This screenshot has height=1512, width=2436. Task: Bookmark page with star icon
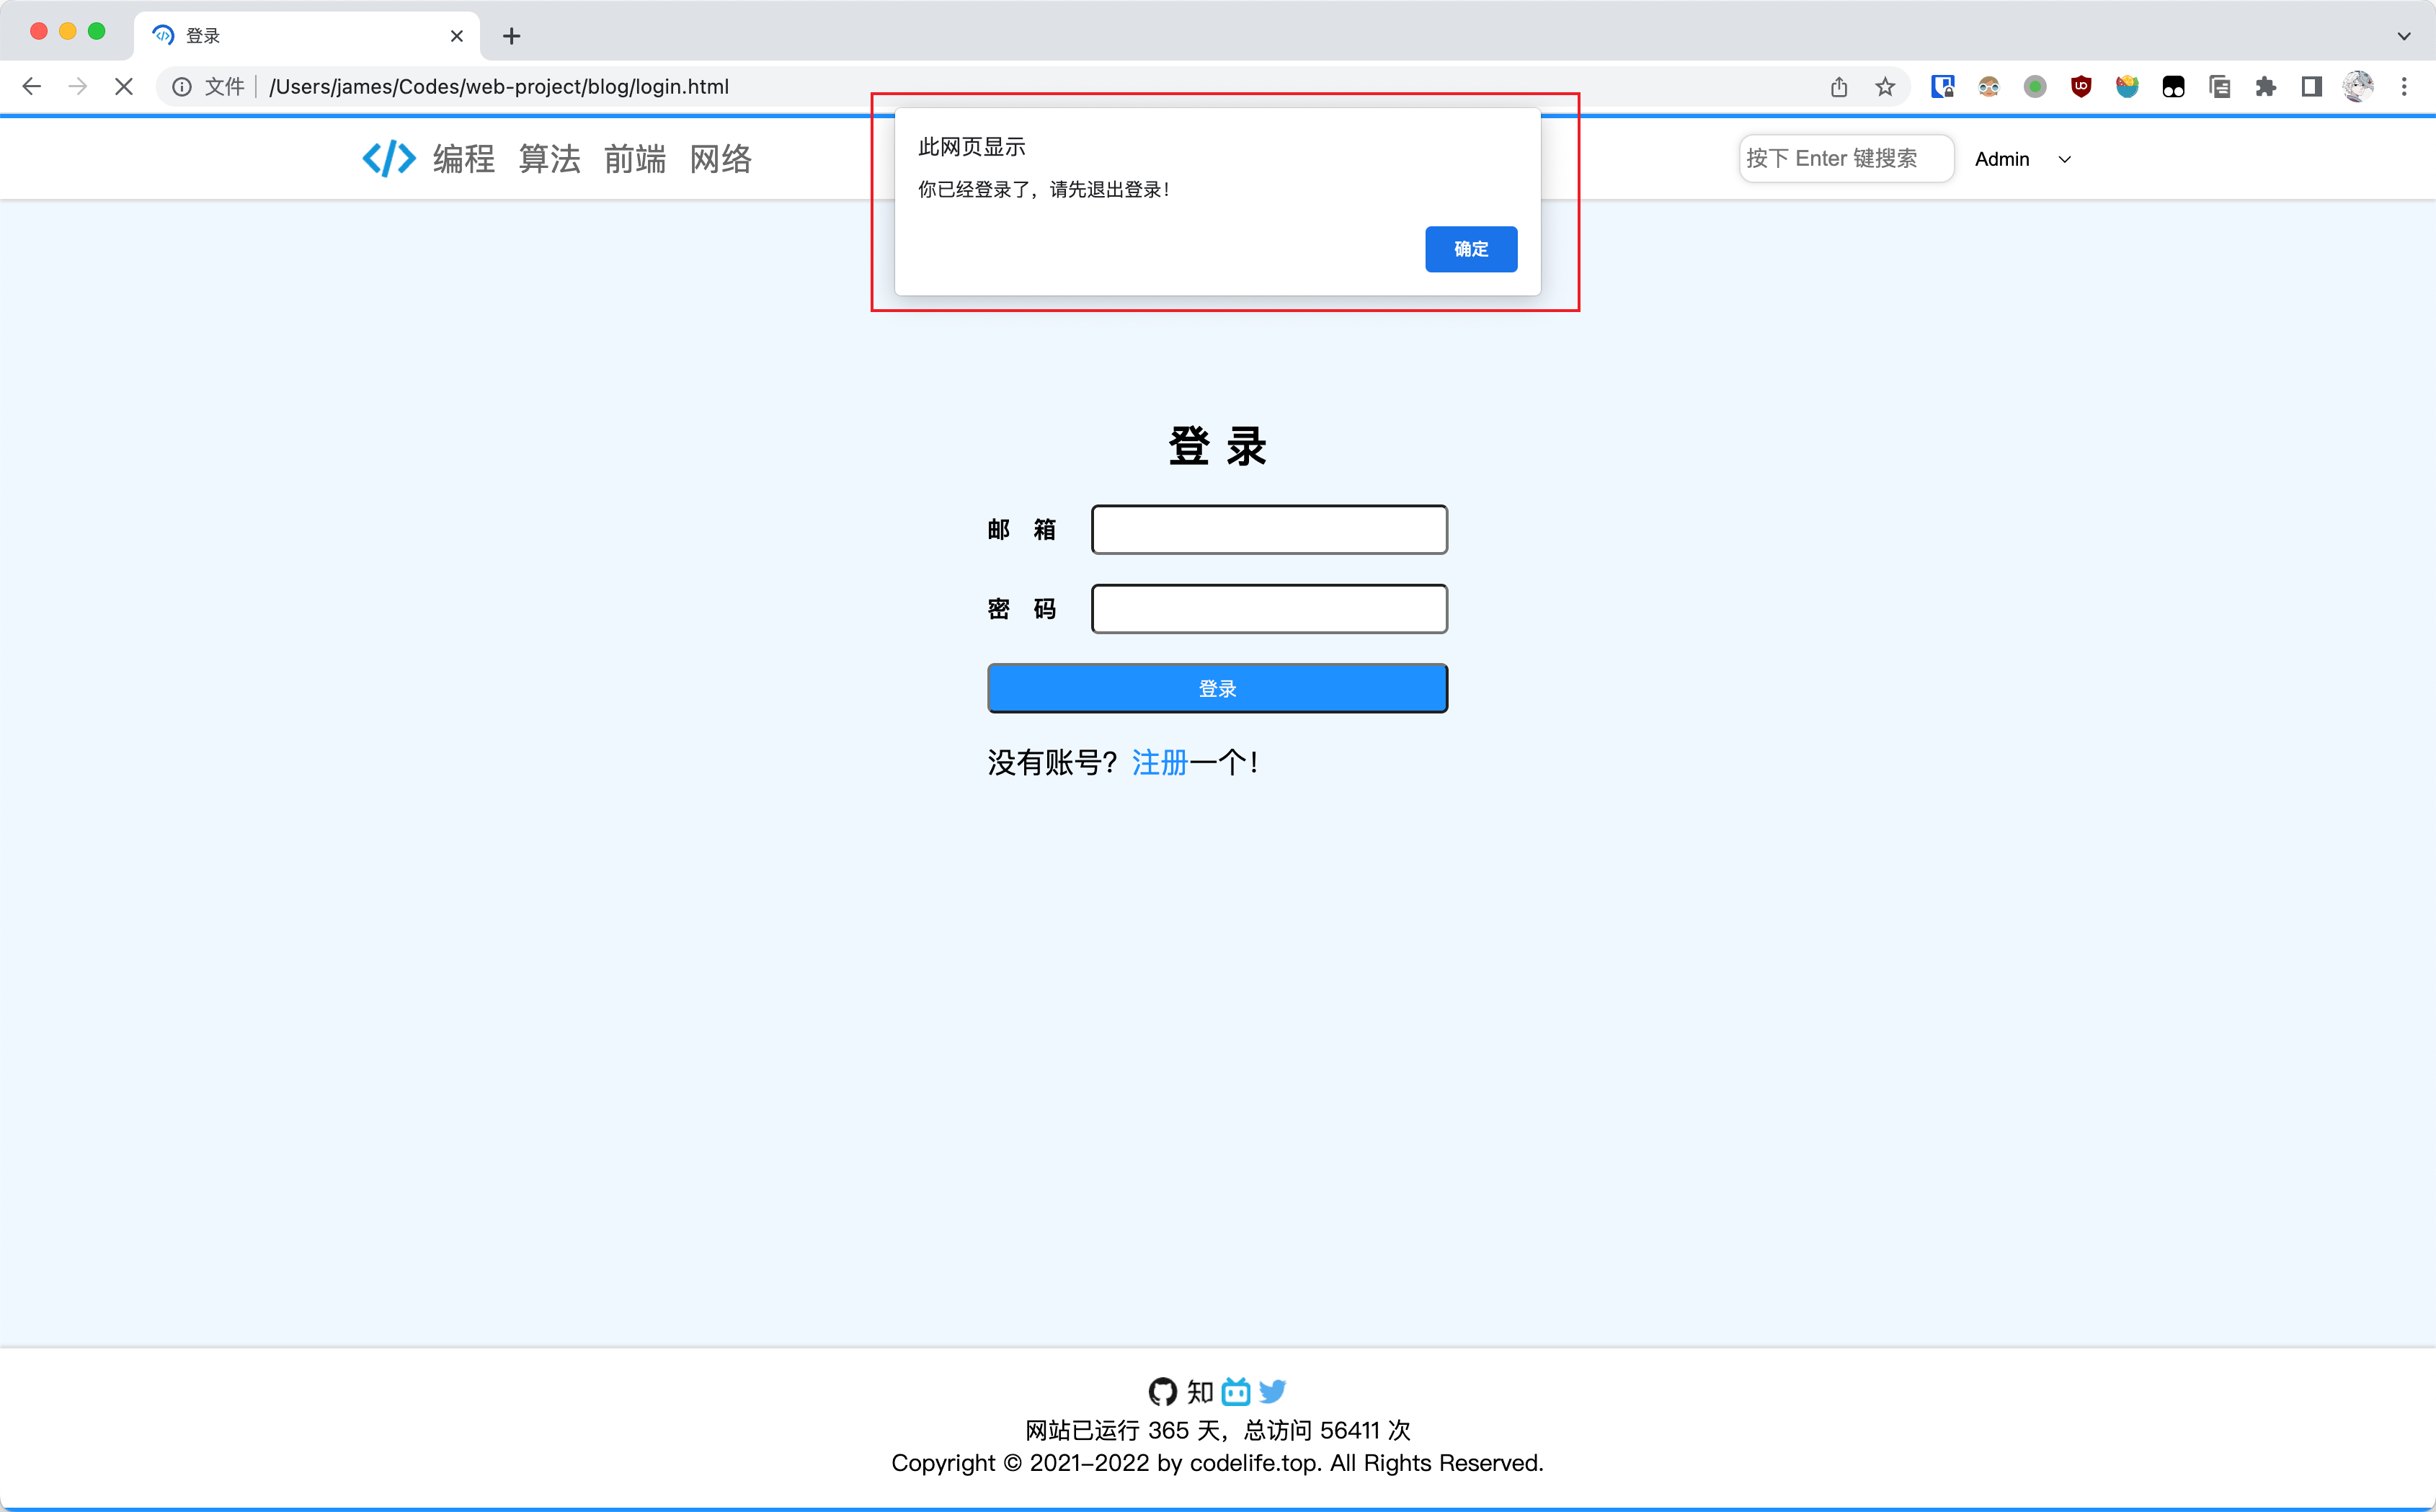tap(1885, 87)
